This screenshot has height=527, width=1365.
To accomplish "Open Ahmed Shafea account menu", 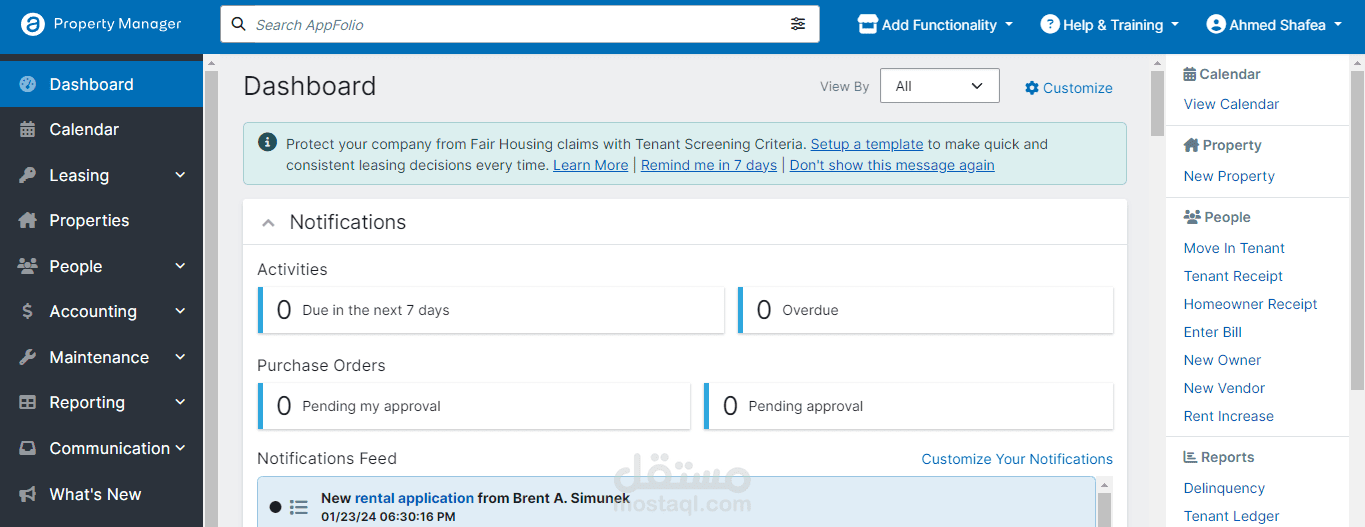I will point(1275,24).
